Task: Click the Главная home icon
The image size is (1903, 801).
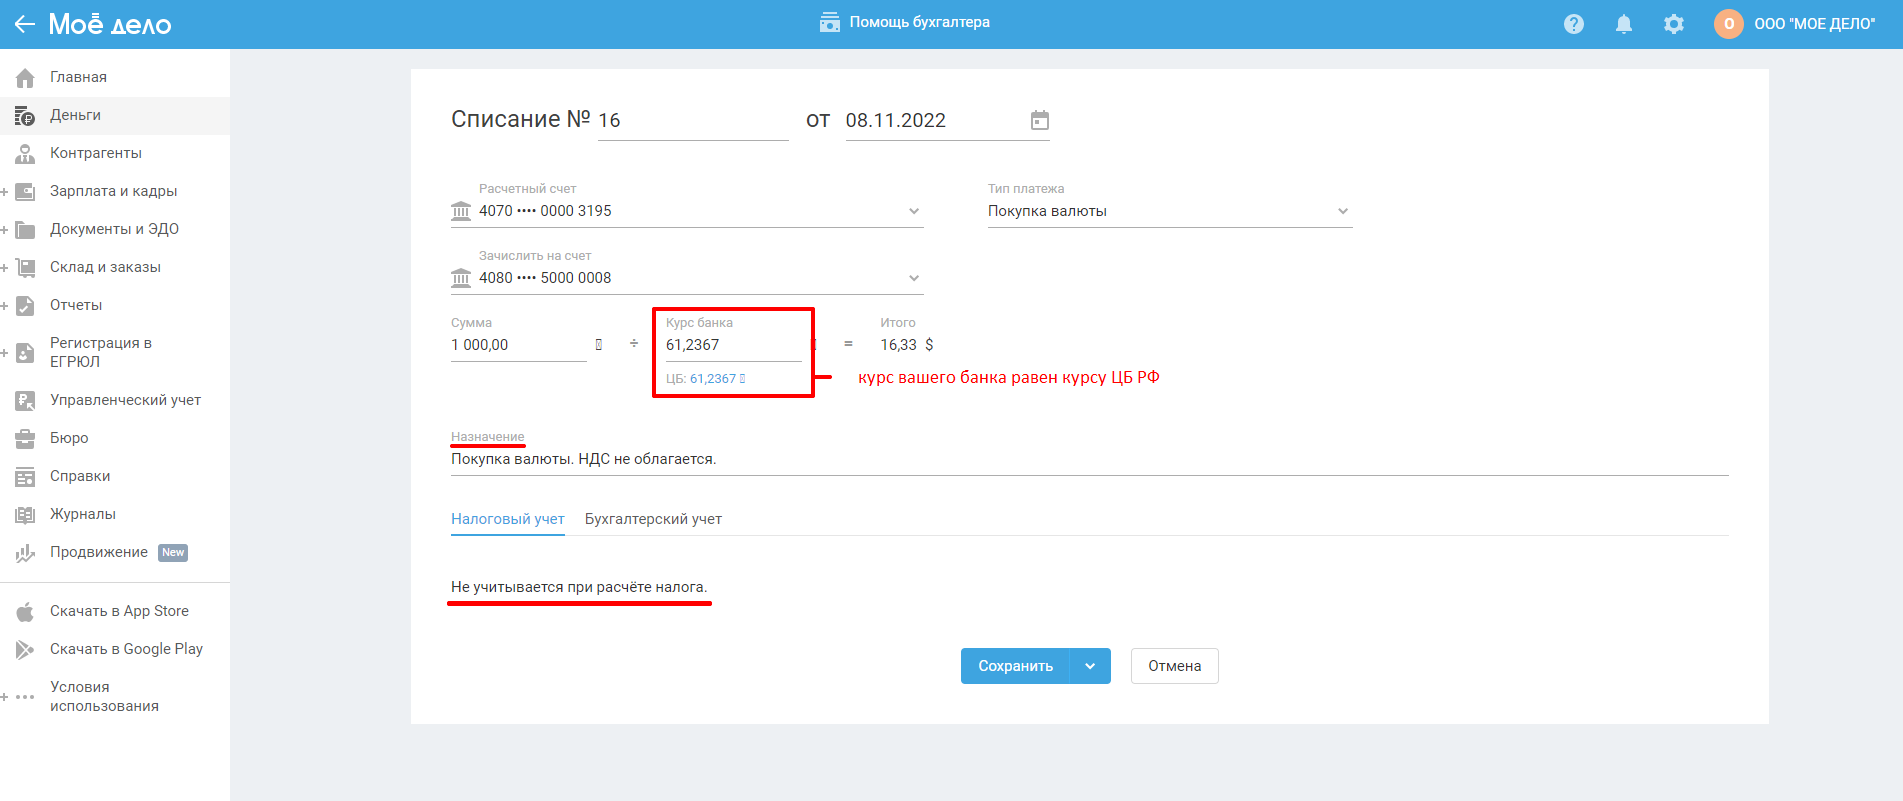Action: (x=25, y=77)
